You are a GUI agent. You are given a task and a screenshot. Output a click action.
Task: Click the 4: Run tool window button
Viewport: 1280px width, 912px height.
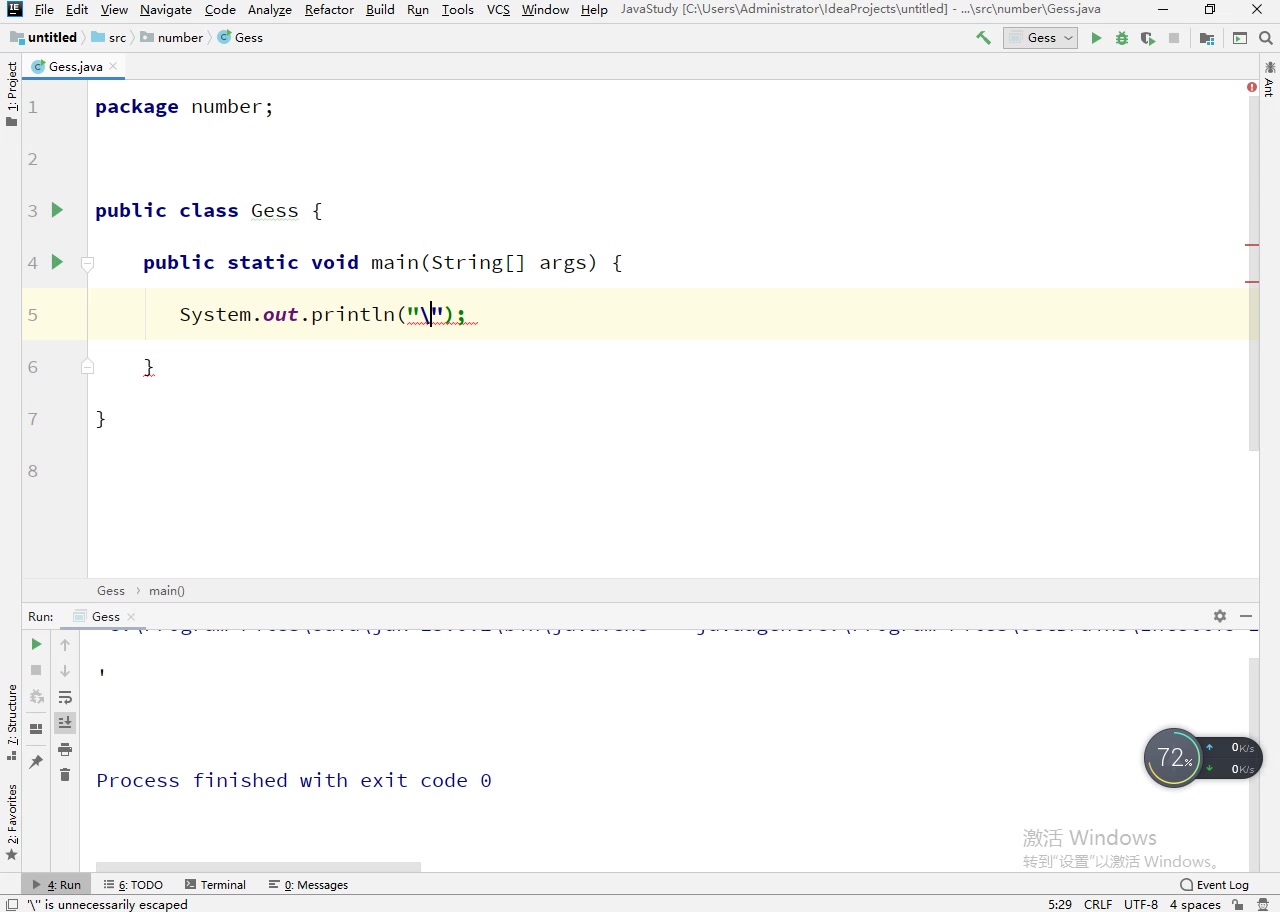pyautogui.click(x=57, y=885)
